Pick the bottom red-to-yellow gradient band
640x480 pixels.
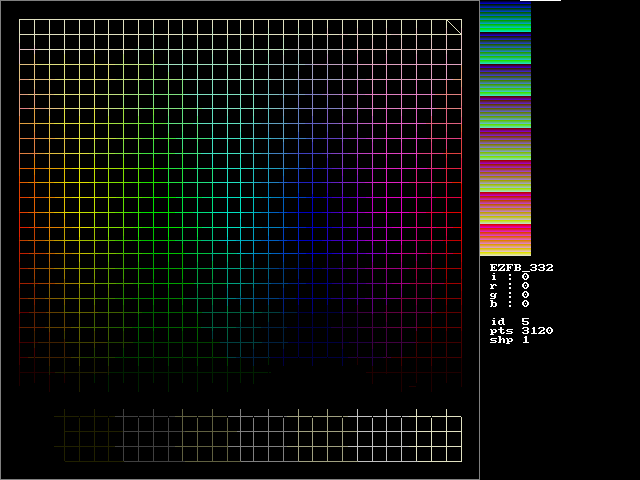tap(505, 240)
